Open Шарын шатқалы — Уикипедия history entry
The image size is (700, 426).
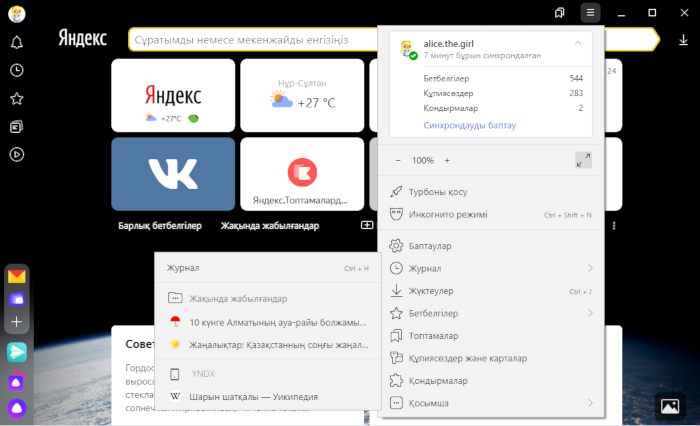click(267, 397)
